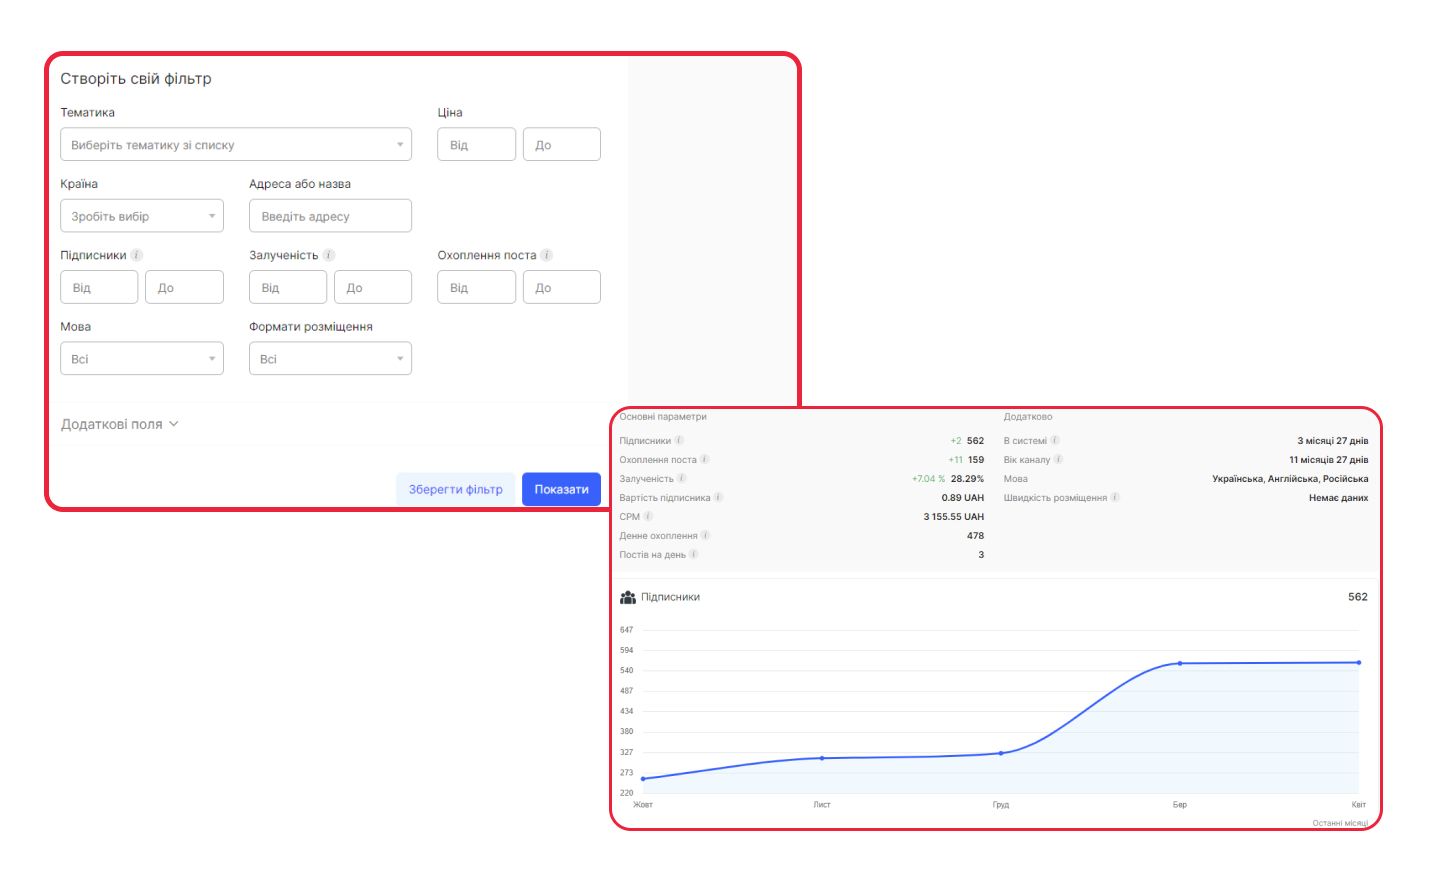Click the 'Введіть адресу' address field
The width and height of the screenshot is (1446, 880).
(x=330, y=216)
